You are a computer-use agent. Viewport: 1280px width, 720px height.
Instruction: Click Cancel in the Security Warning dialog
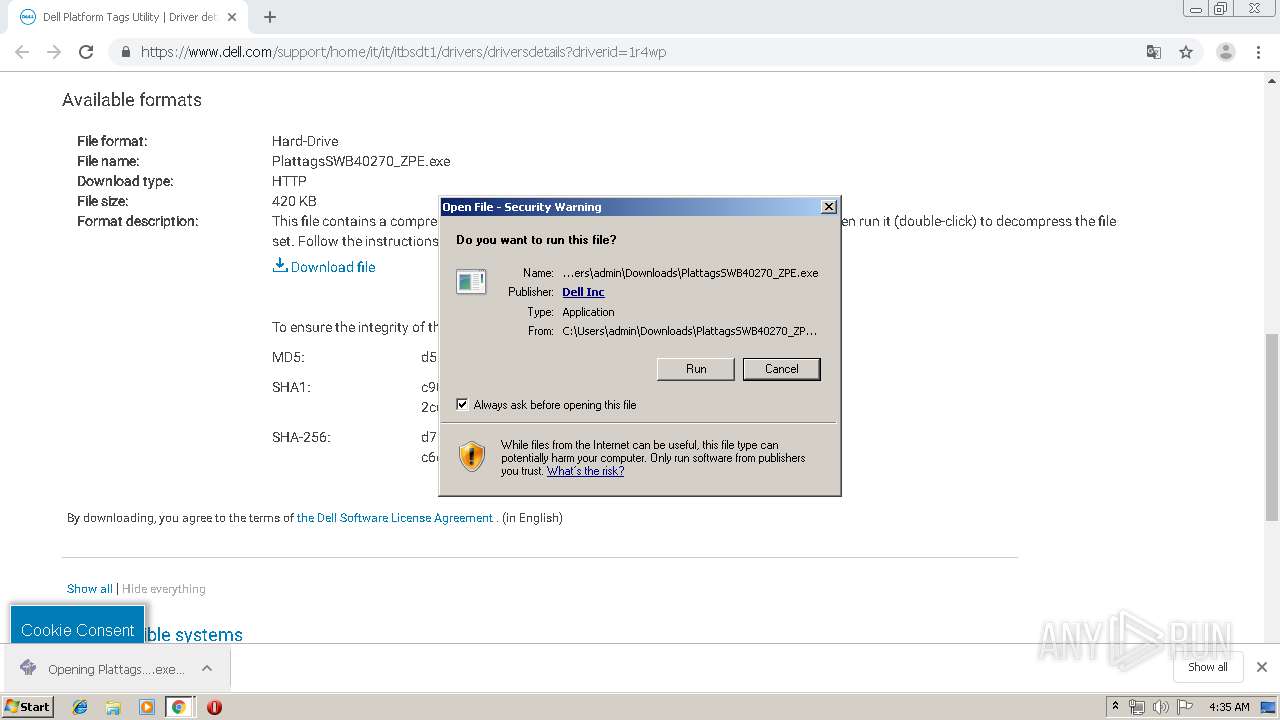tap(782, 369)
